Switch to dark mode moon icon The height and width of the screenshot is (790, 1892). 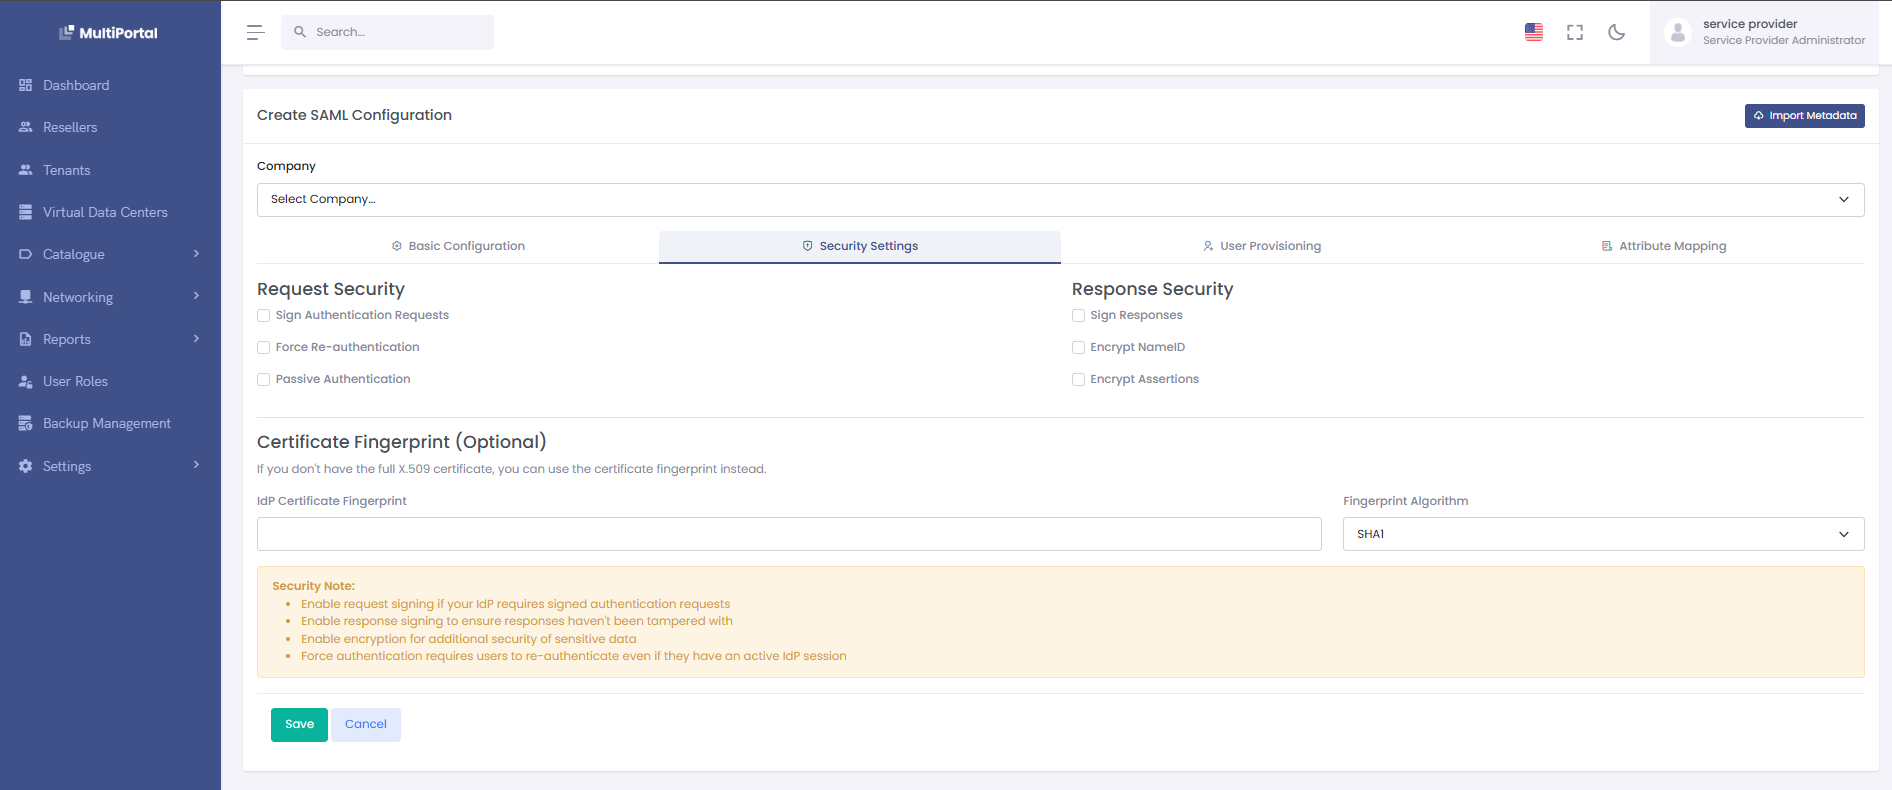coord(1616,32)
